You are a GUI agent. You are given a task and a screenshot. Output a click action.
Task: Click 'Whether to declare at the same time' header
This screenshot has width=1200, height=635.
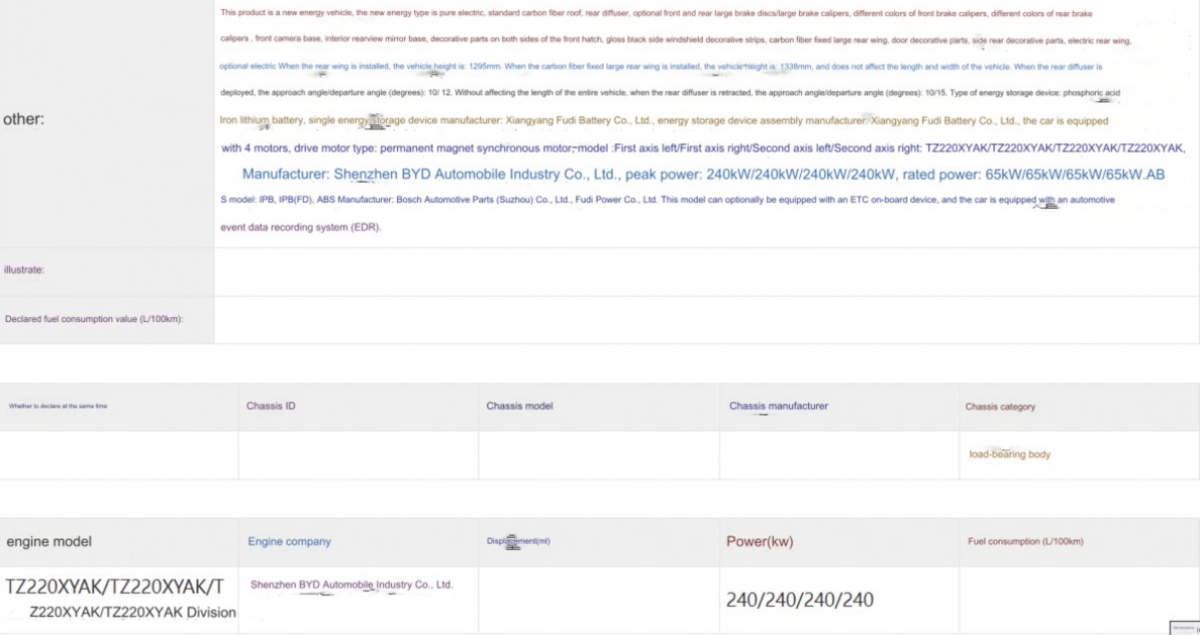[x=58, y=407]
